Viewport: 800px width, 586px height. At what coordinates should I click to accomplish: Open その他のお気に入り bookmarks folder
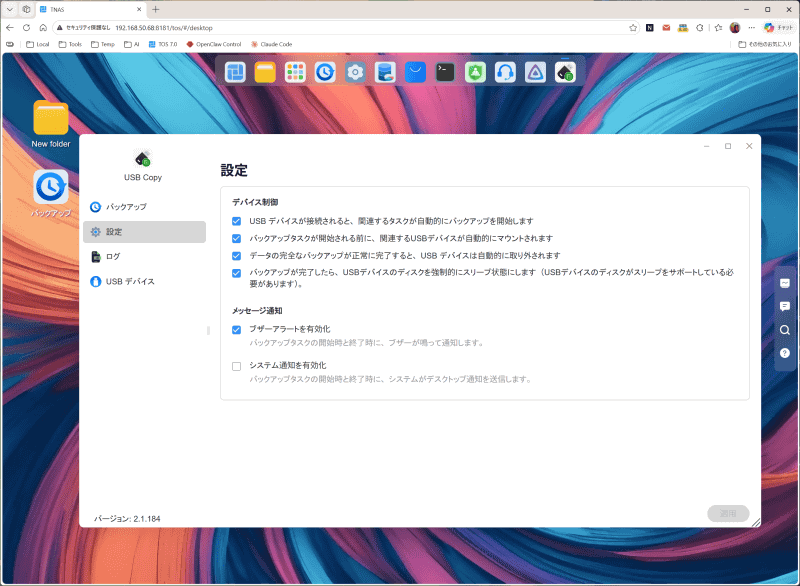coord(765,44)
